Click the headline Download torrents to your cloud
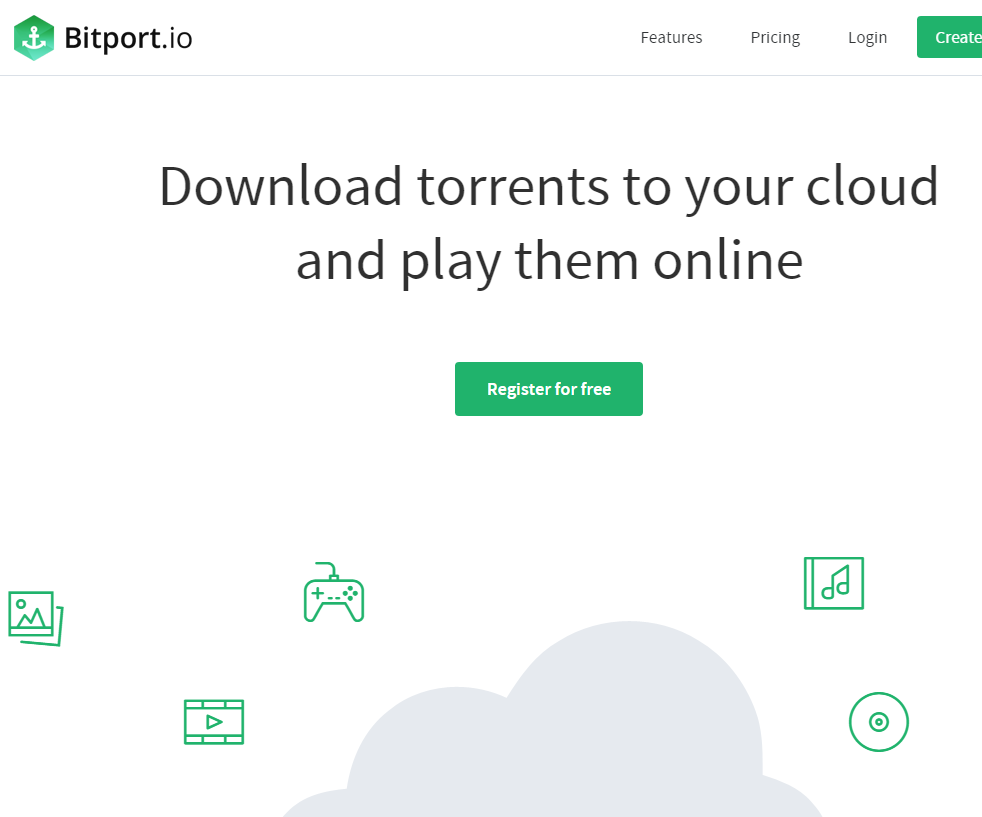The image size is (982, 817). point(548,186)
